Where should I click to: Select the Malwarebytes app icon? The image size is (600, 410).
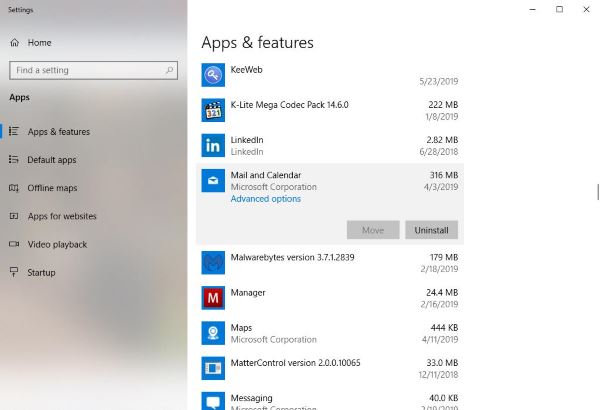pyautogui.click(x=213, y=263)
